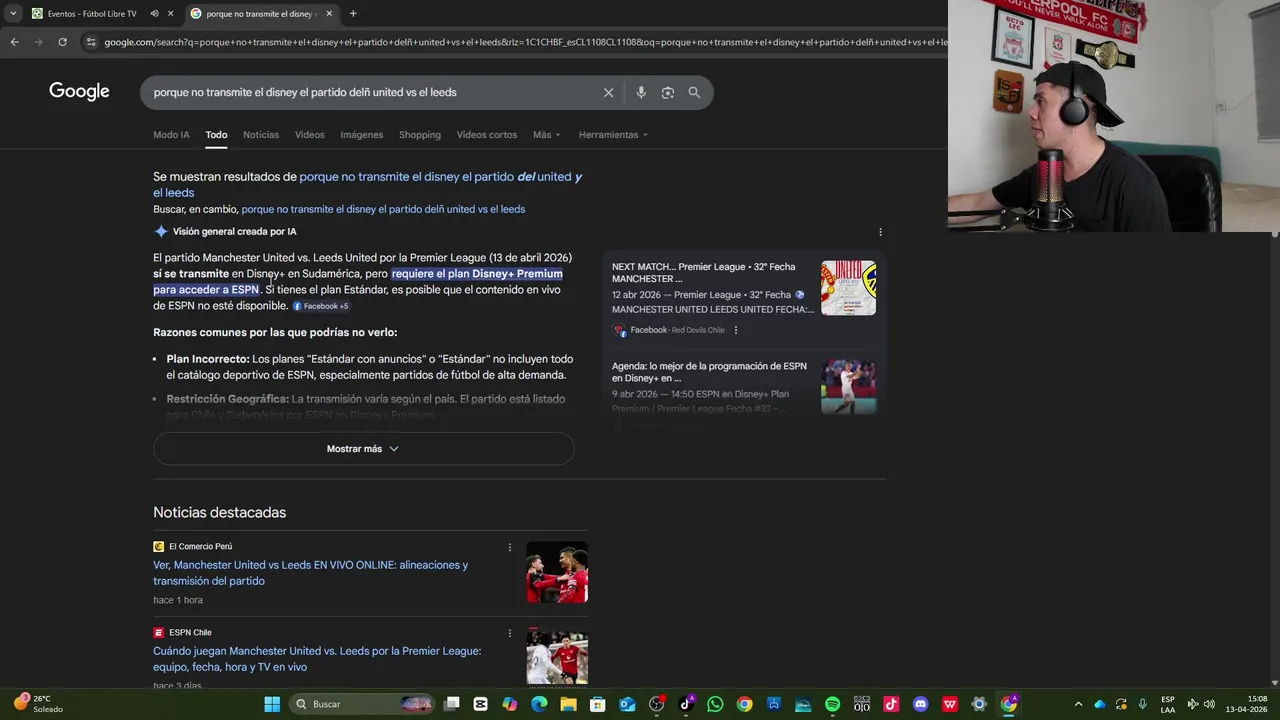Switch to the Noticias tab
Screen dimensions: 1280x720
[261, 135]
